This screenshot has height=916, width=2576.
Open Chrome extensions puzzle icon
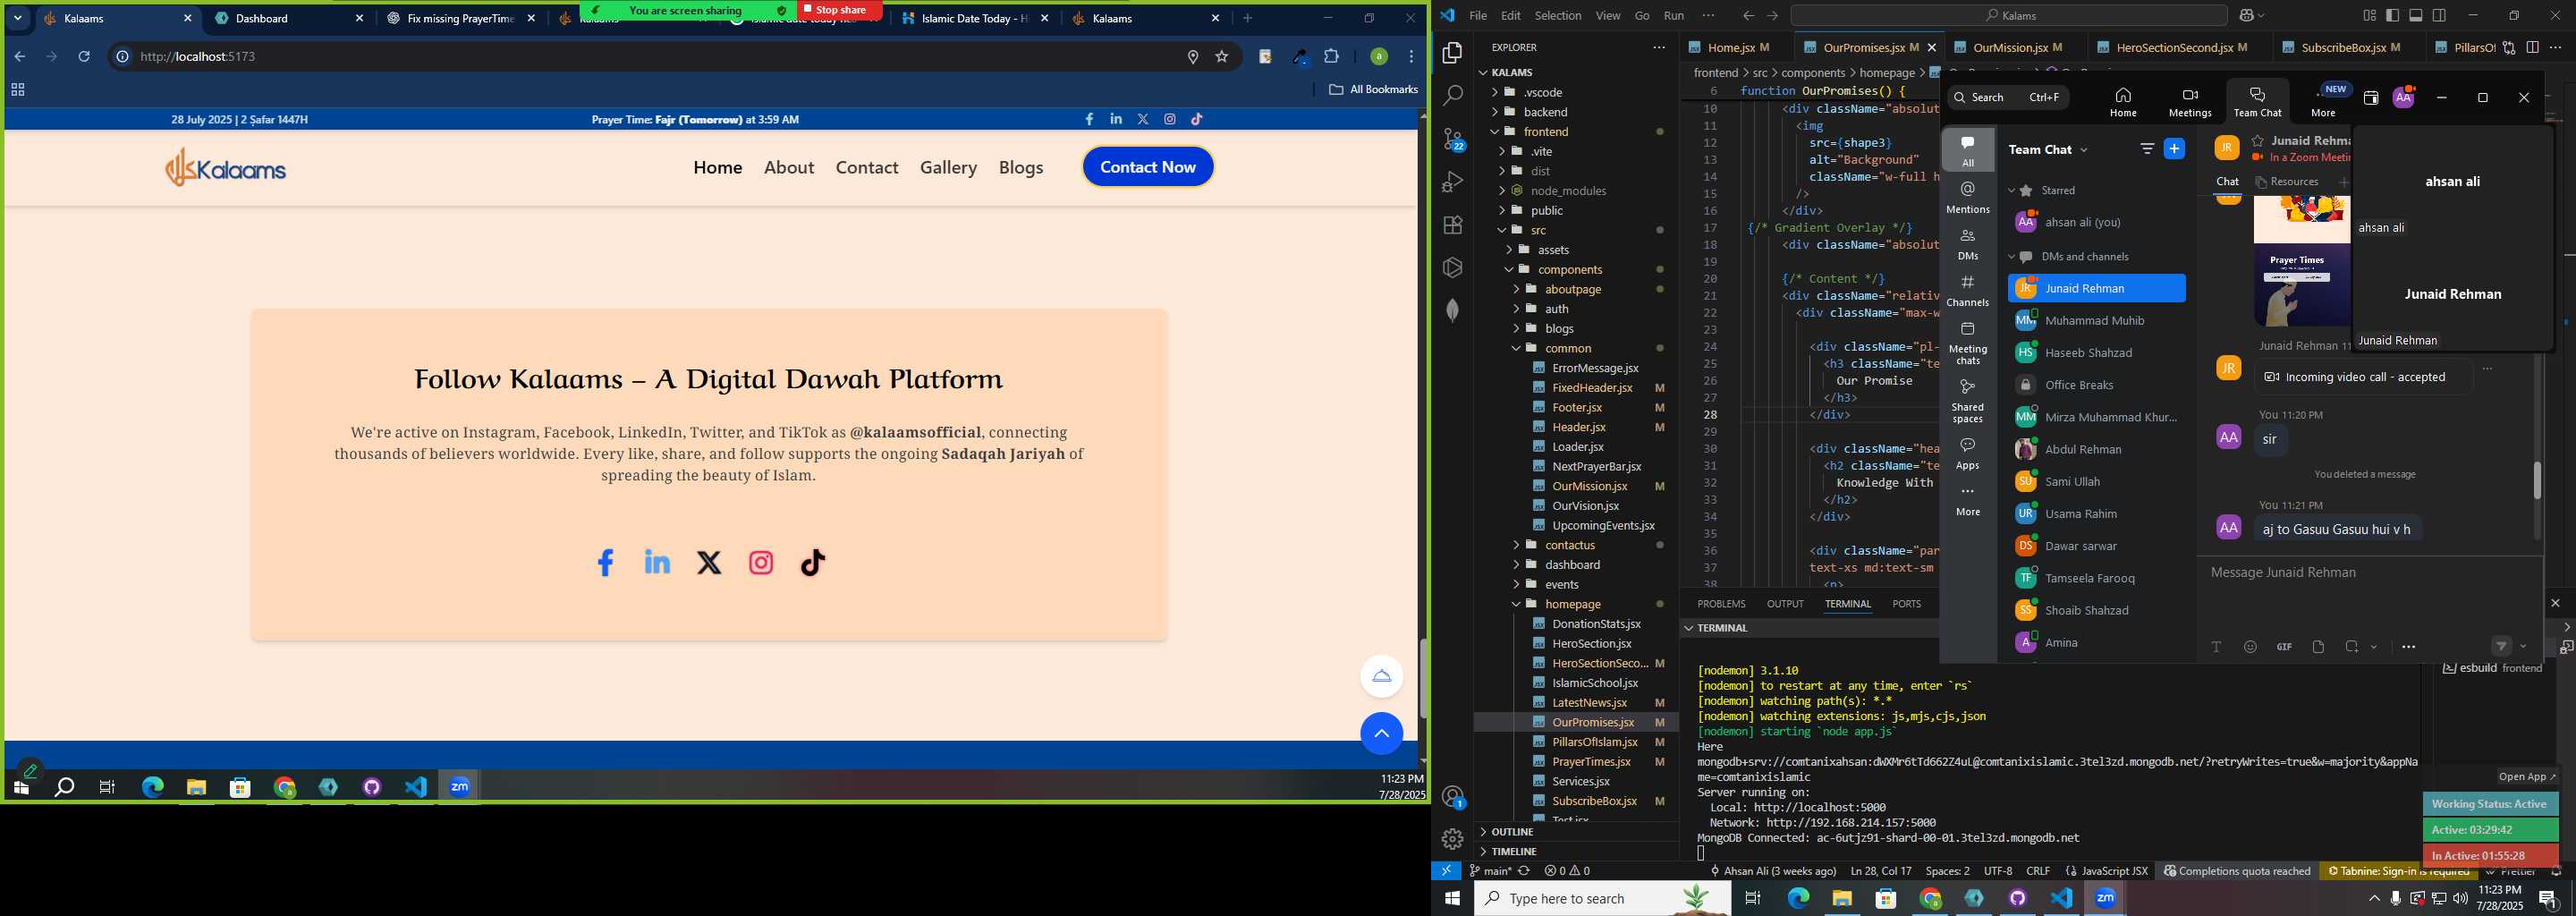(x=1331, y=57)
